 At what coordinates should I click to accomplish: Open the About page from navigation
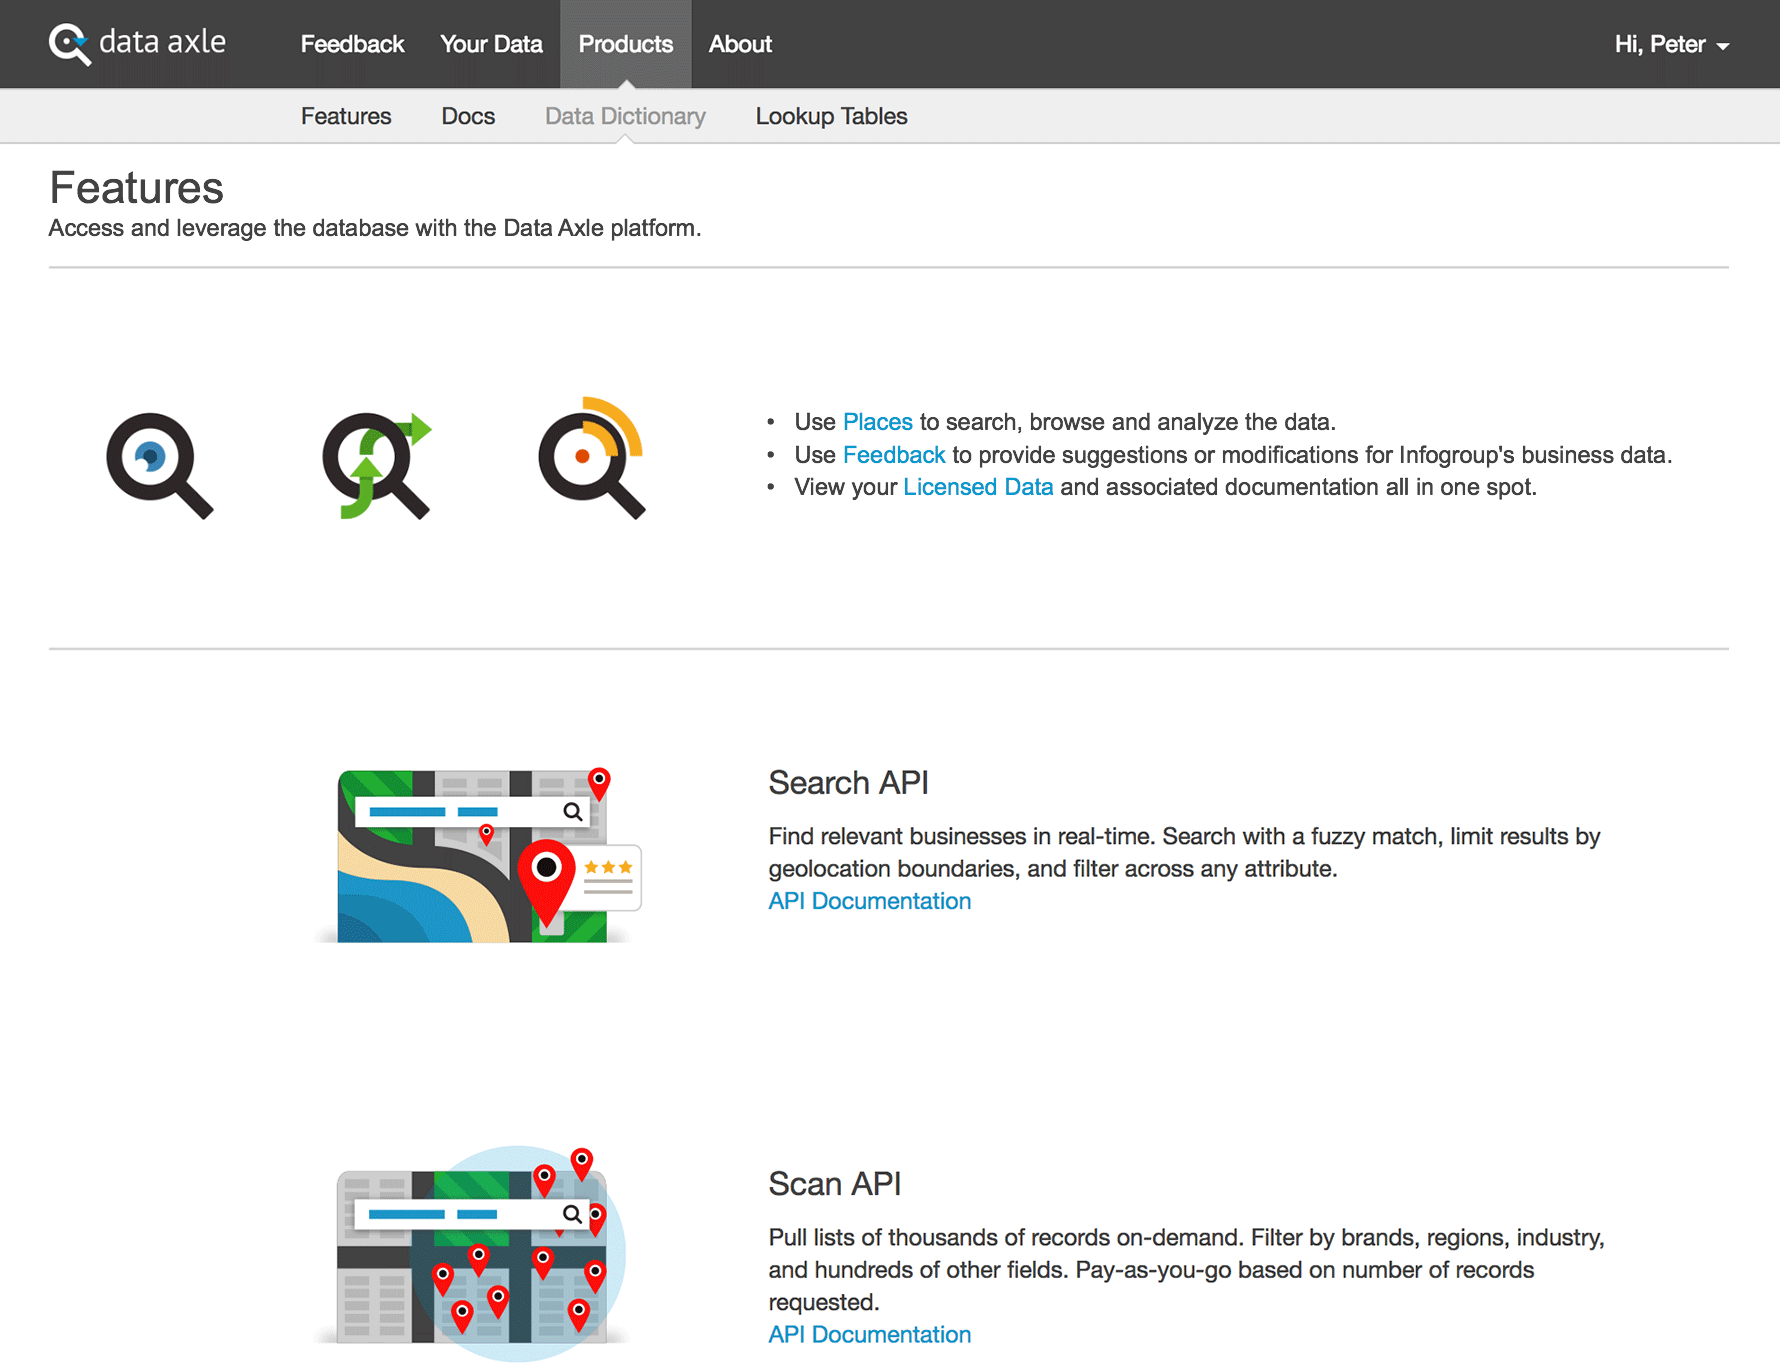click(740, 44)
